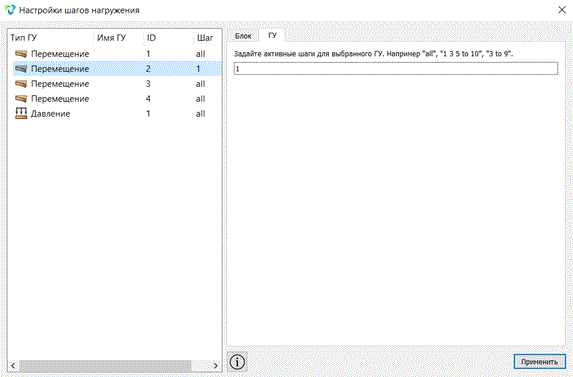Open the info help button
The height and width of the screenshot is (377, 573).
pyautogui.click(x=237, y=362)
